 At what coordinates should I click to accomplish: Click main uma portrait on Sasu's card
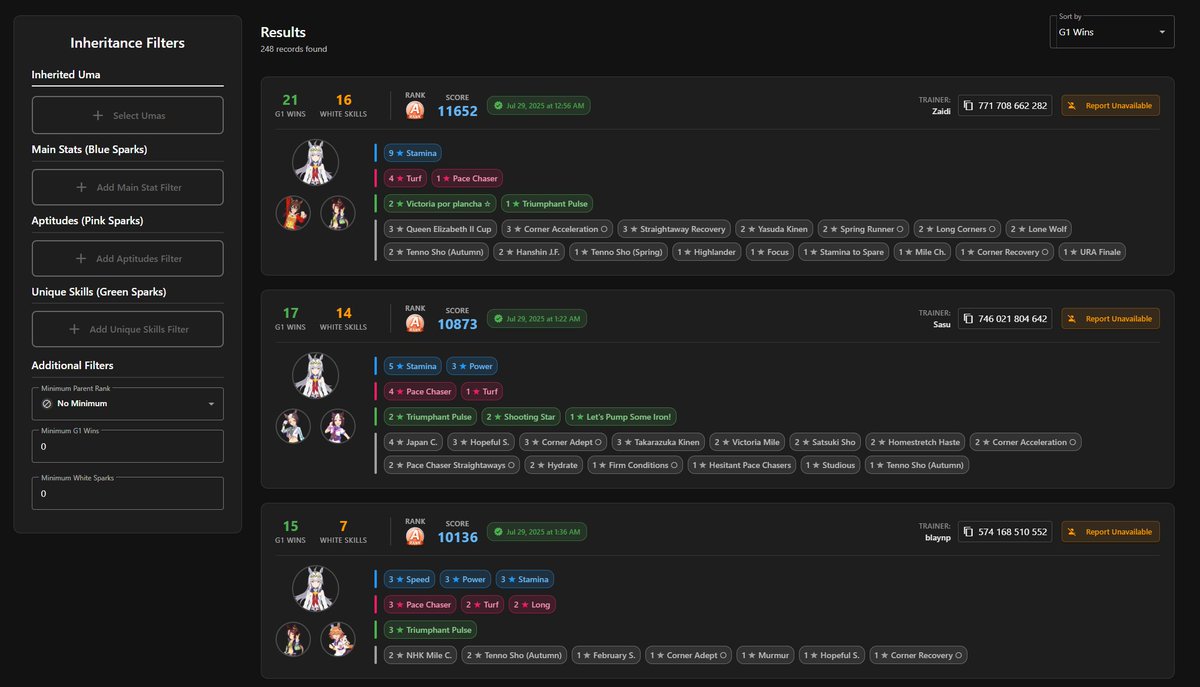[315, 376]
